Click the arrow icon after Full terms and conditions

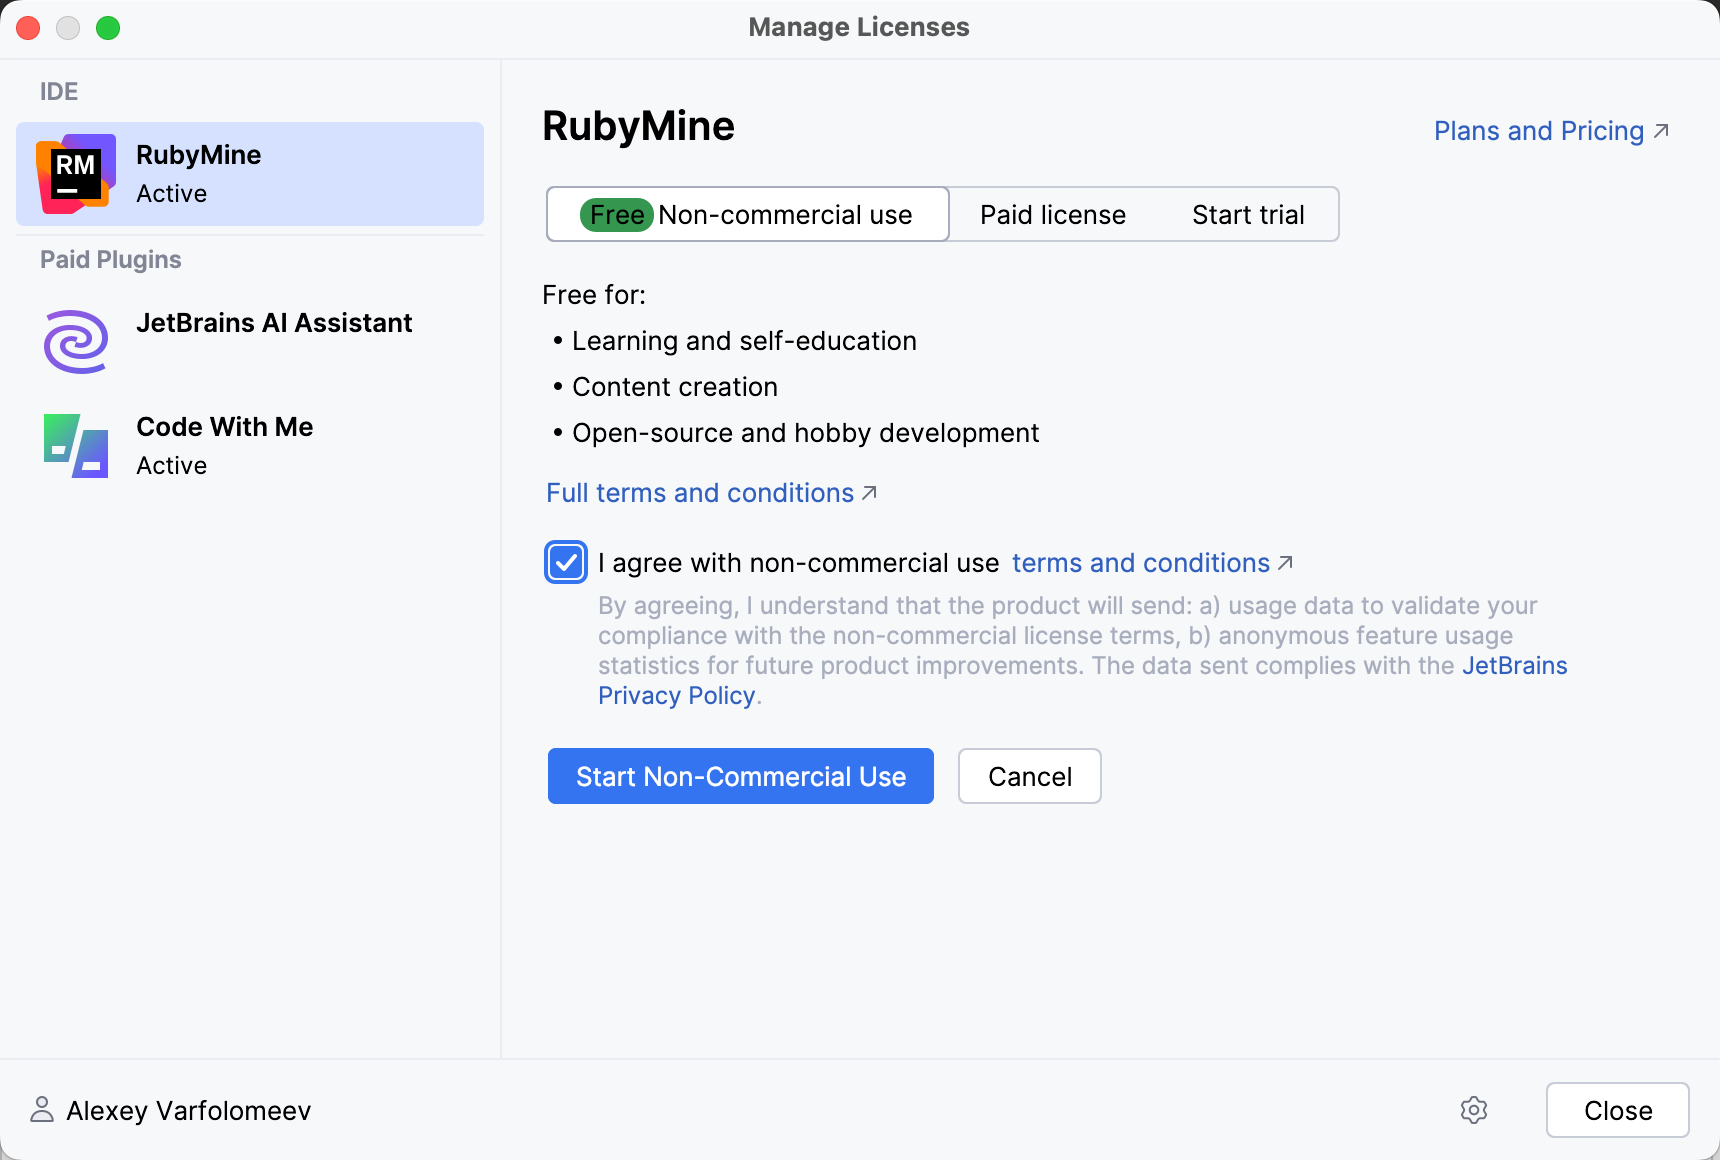[x=869, y=492]
